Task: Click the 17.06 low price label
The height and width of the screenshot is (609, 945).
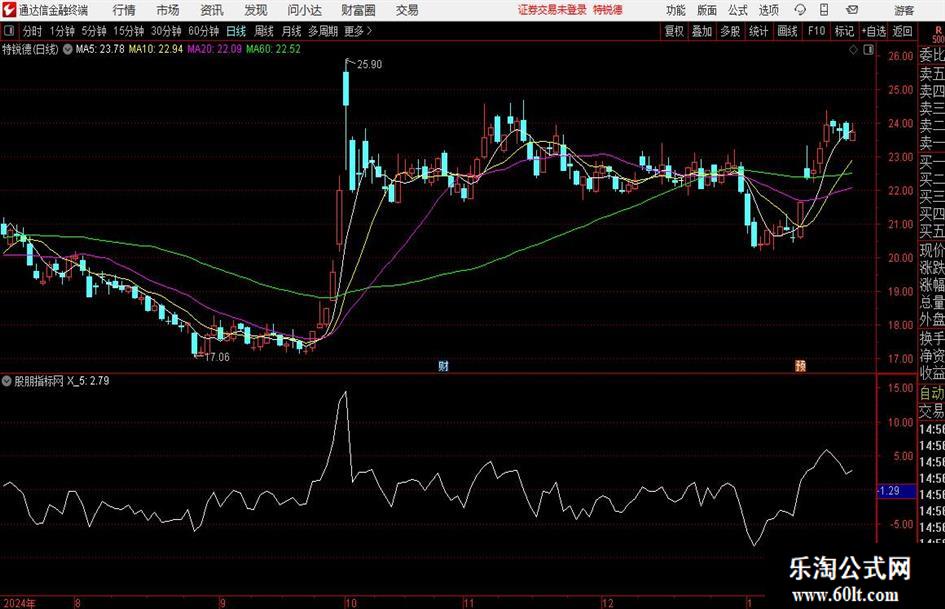Action: 218,357
